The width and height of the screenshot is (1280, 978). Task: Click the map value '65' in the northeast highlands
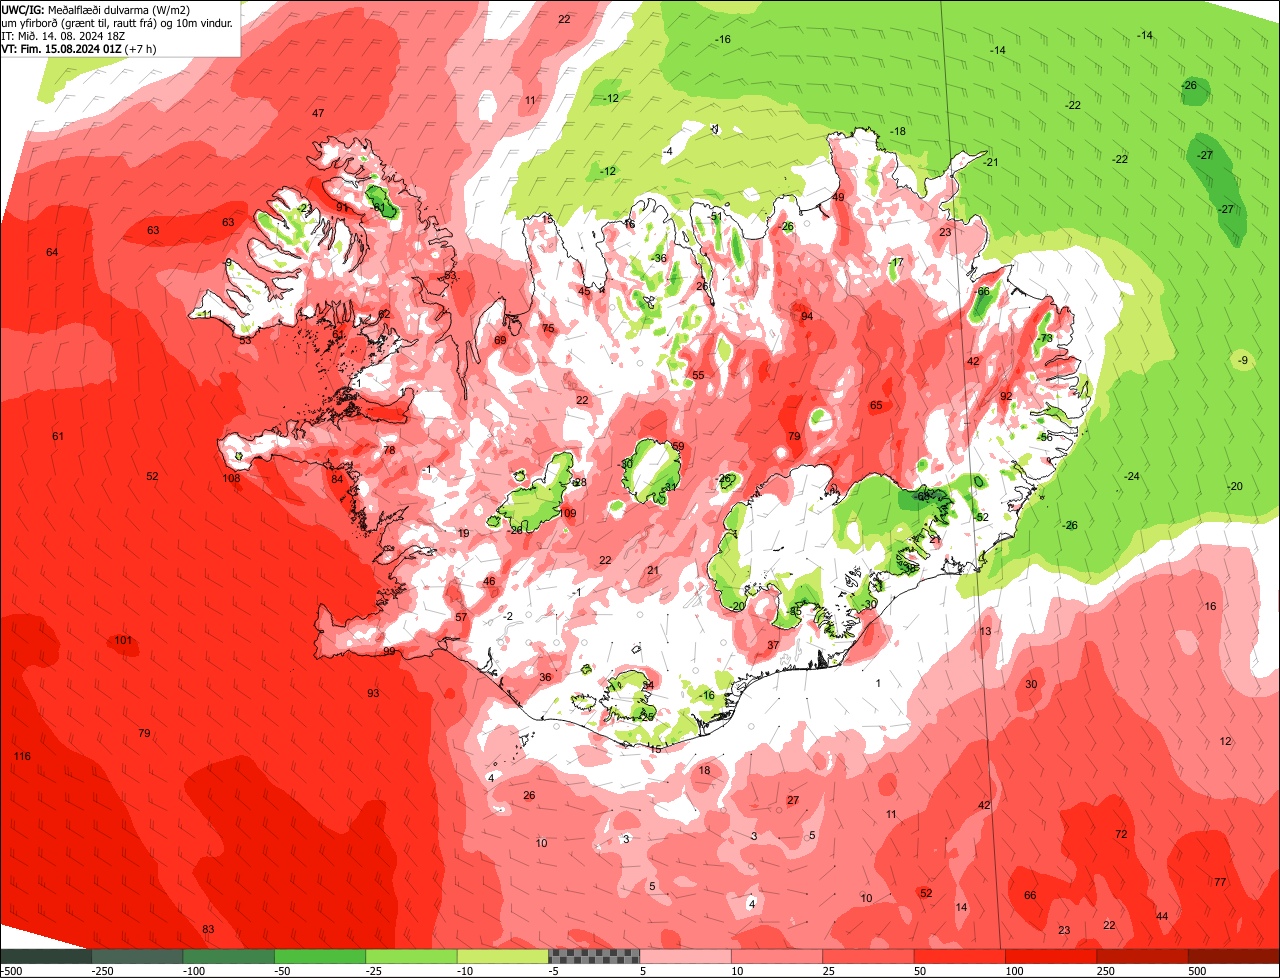876,405
